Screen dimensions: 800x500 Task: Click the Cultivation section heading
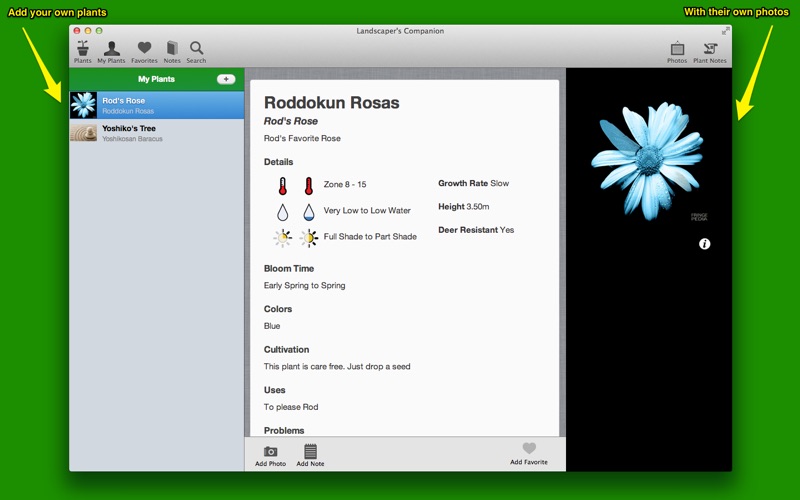click(x=286, y=349)
